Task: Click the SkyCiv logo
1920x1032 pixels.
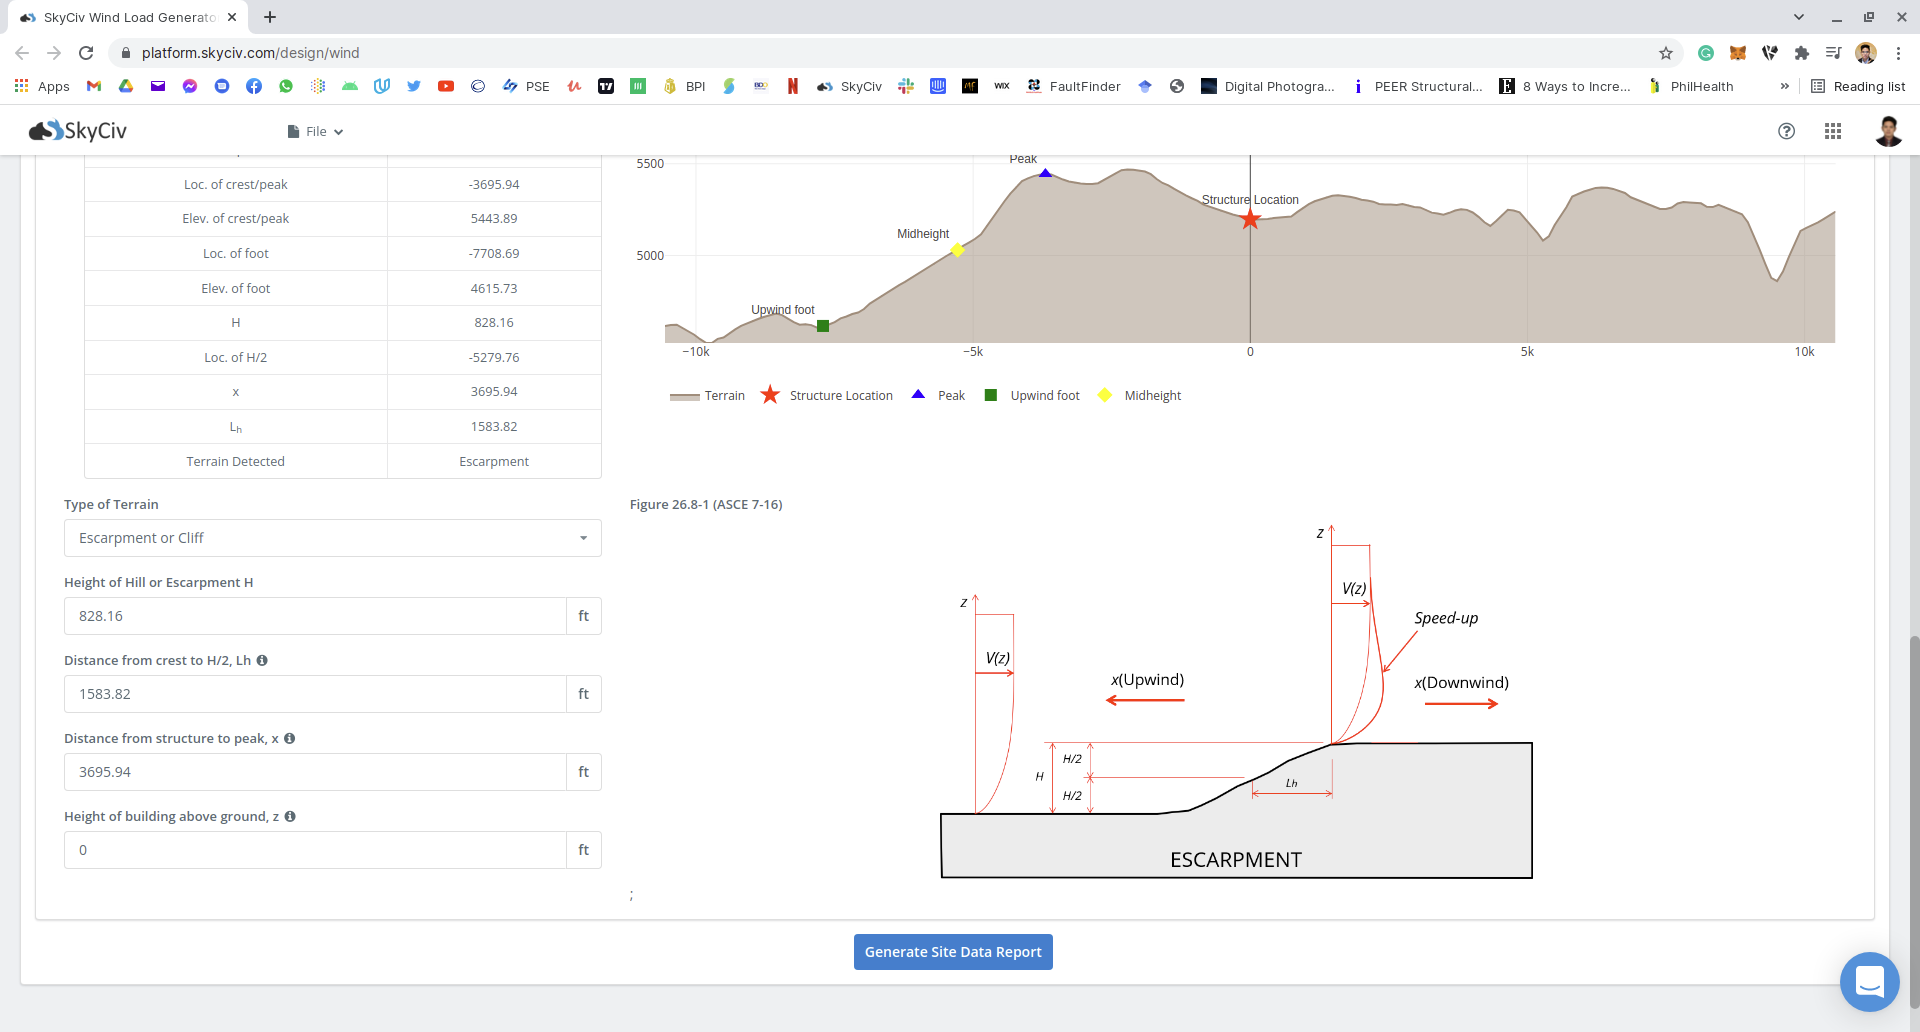Action: point(78,131)
